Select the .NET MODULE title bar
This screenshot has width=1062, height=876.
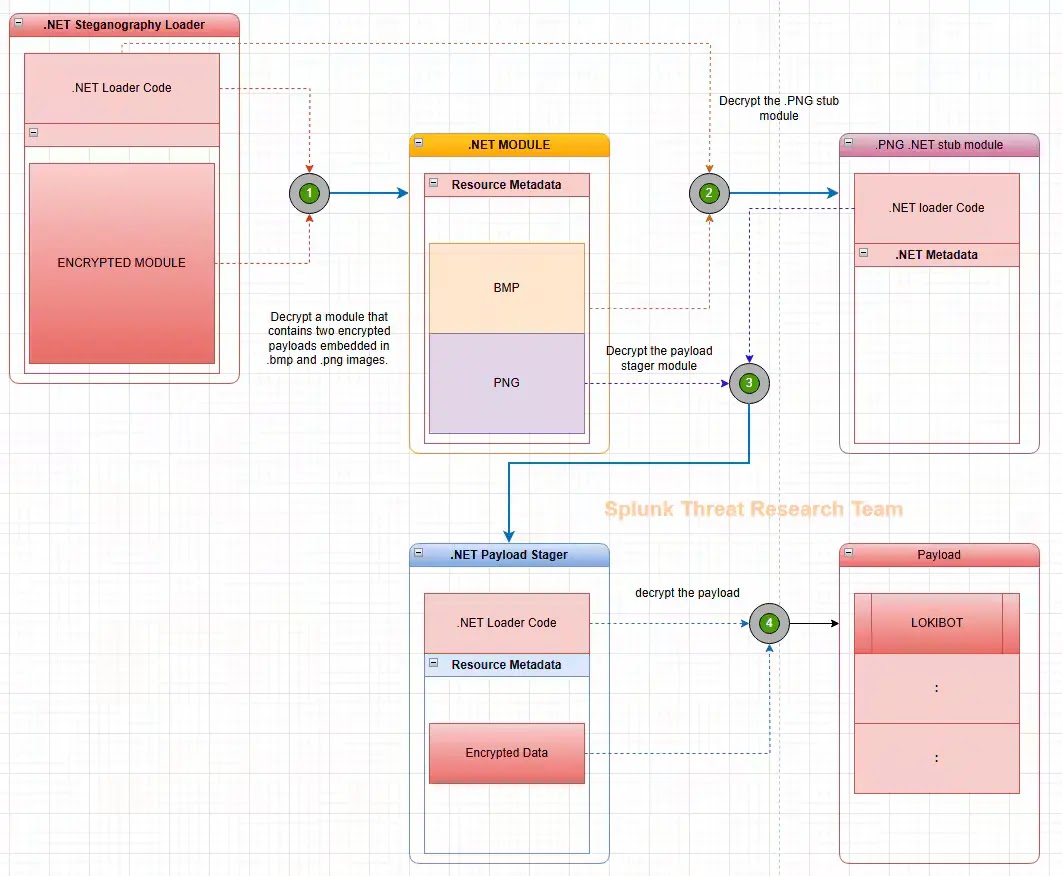tap(507, 144)
